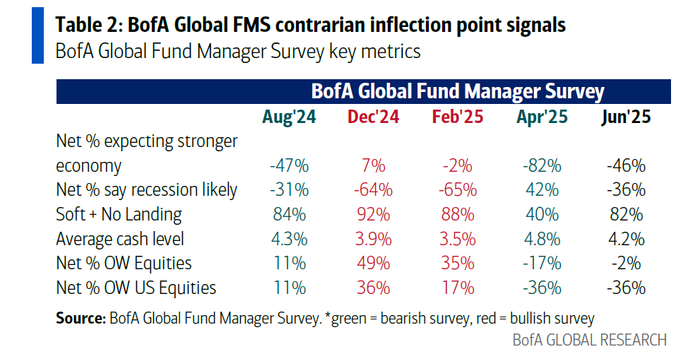Click the Net % OW US Equities label
700x364 pixels.
click(136, 288)
